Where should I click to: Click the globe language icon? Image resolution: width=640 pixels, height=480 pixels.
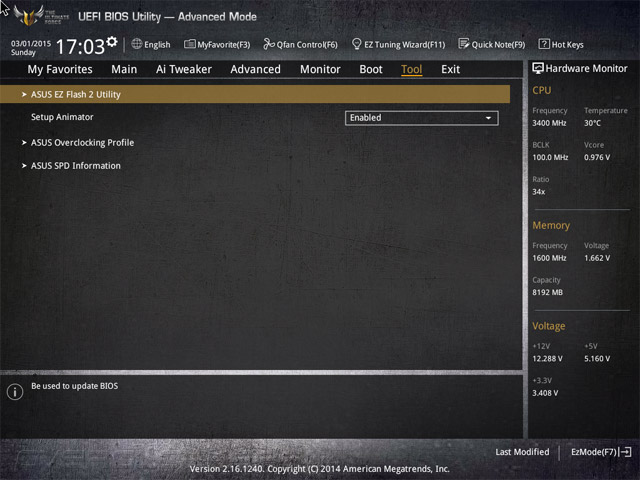tap(137, 44)
